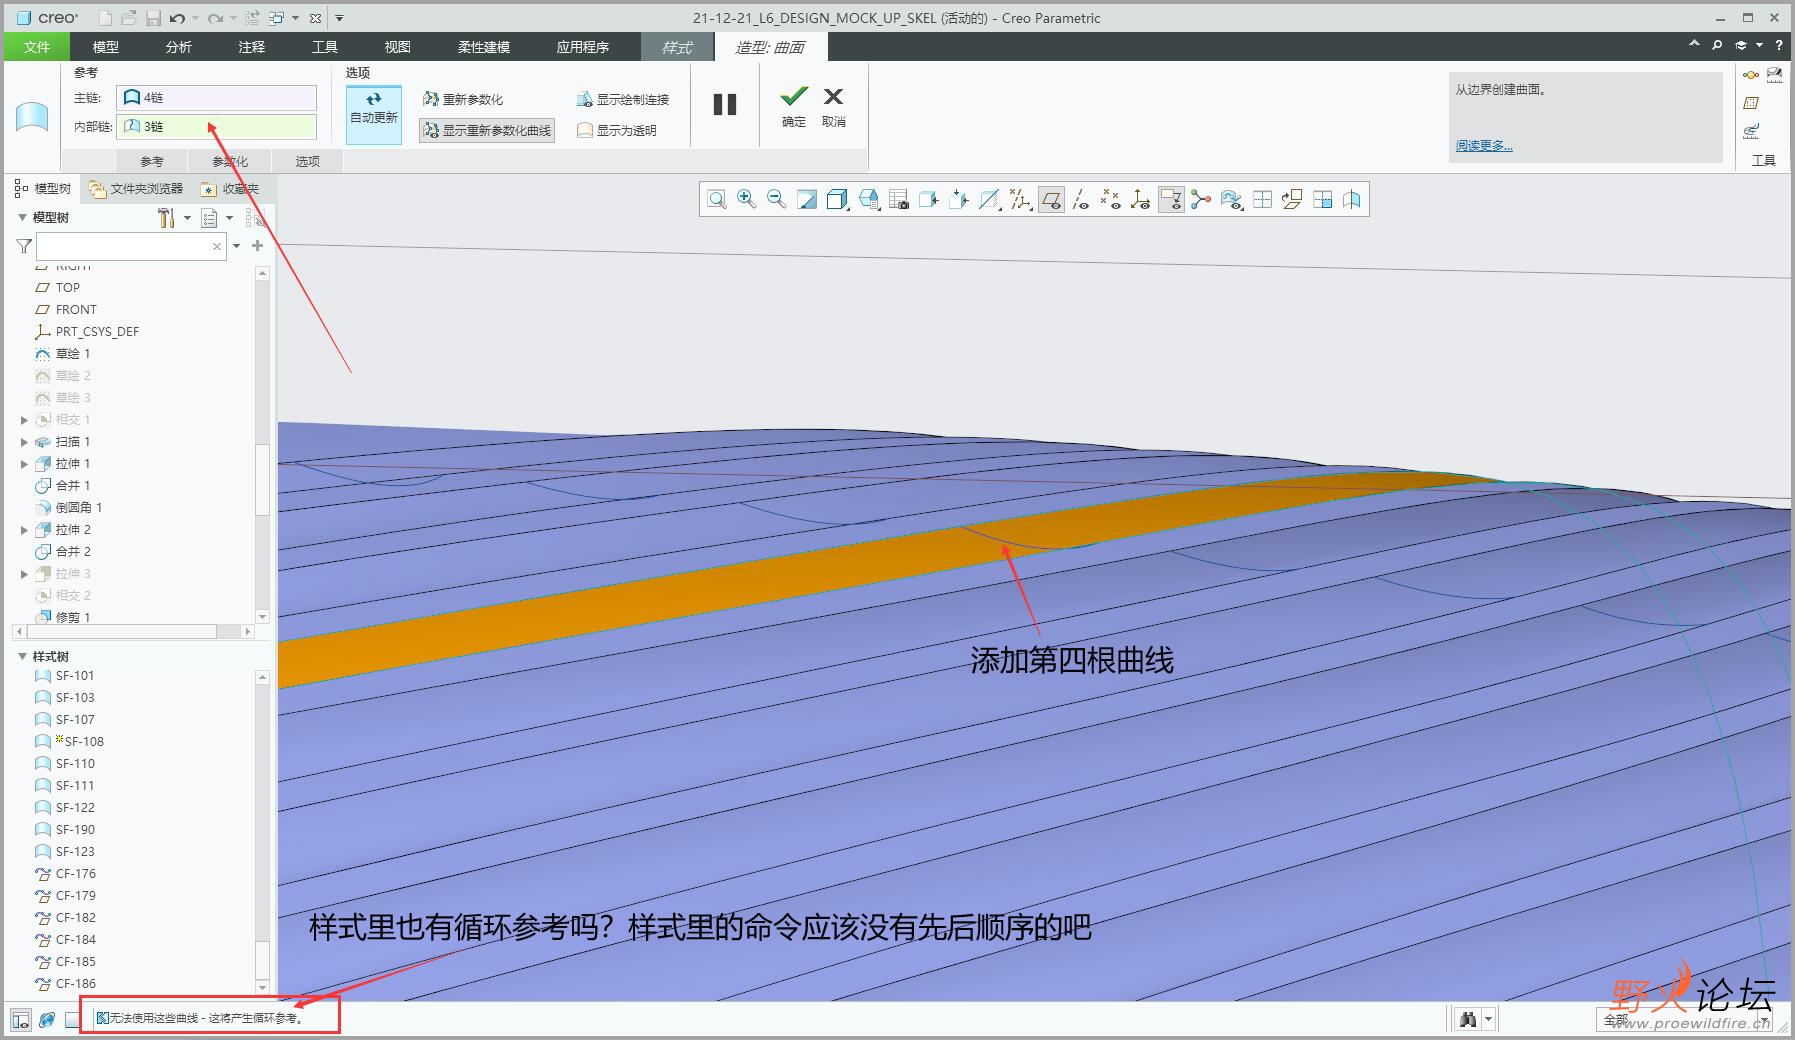Click the Save icon in quick access
Viewport: 1795px width, 1040px height.
153,18
